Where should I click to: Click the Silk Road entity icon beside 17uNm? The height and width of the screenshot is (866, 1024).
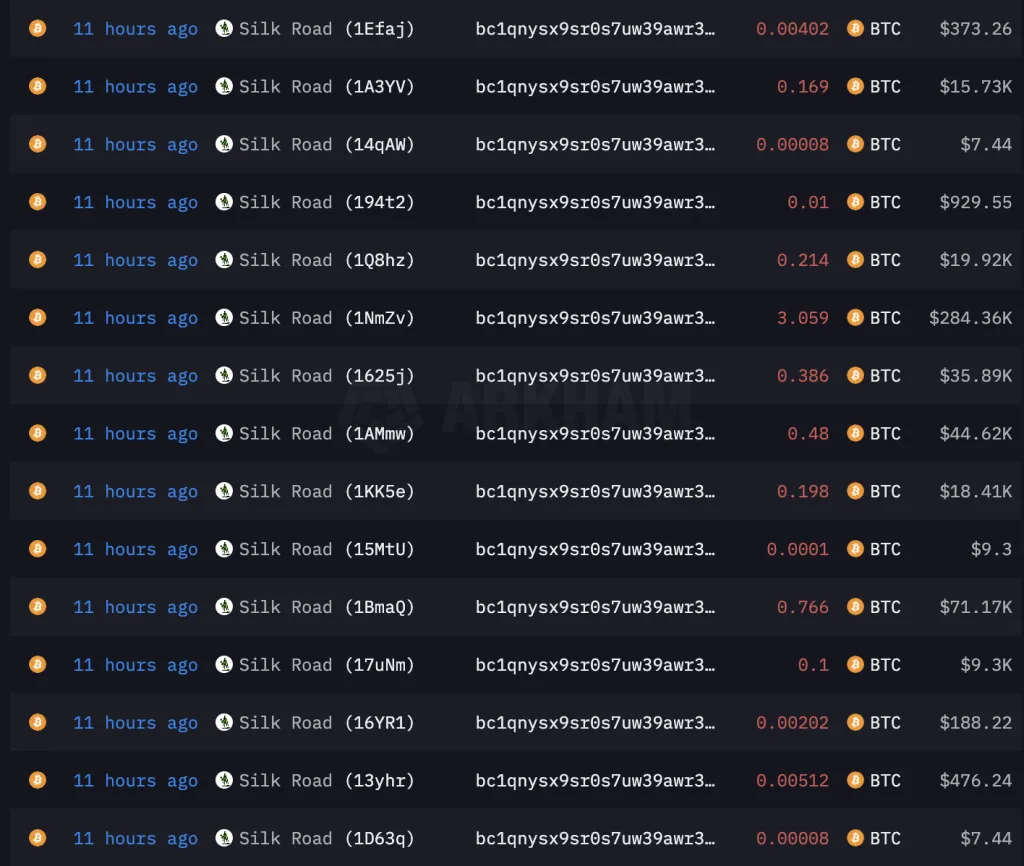224,665
